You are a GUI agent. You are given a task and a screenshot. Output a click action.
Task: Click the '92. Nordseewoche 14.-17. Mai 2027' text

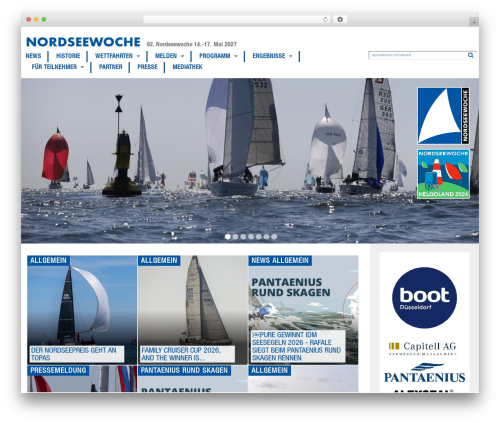pyautogui.click(x=192, y=44)
